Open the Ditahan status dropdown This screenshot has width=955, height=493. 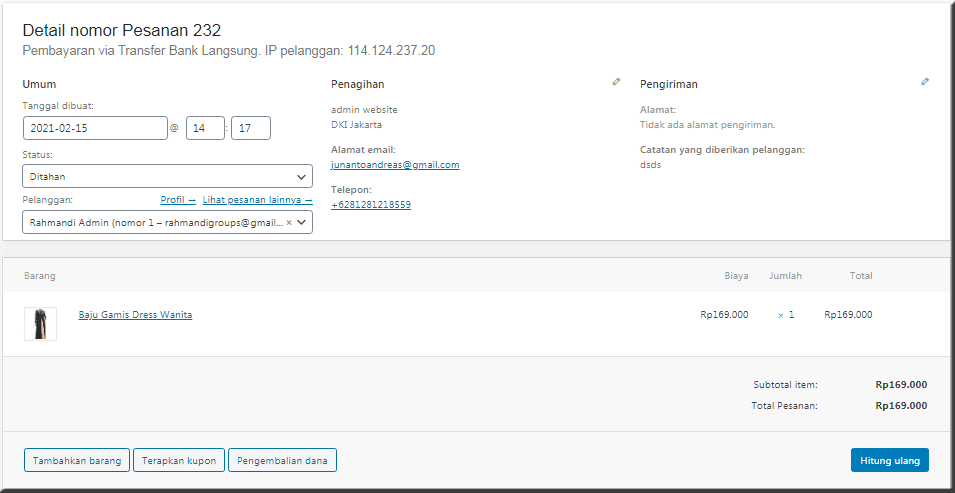tap(167, 176)
